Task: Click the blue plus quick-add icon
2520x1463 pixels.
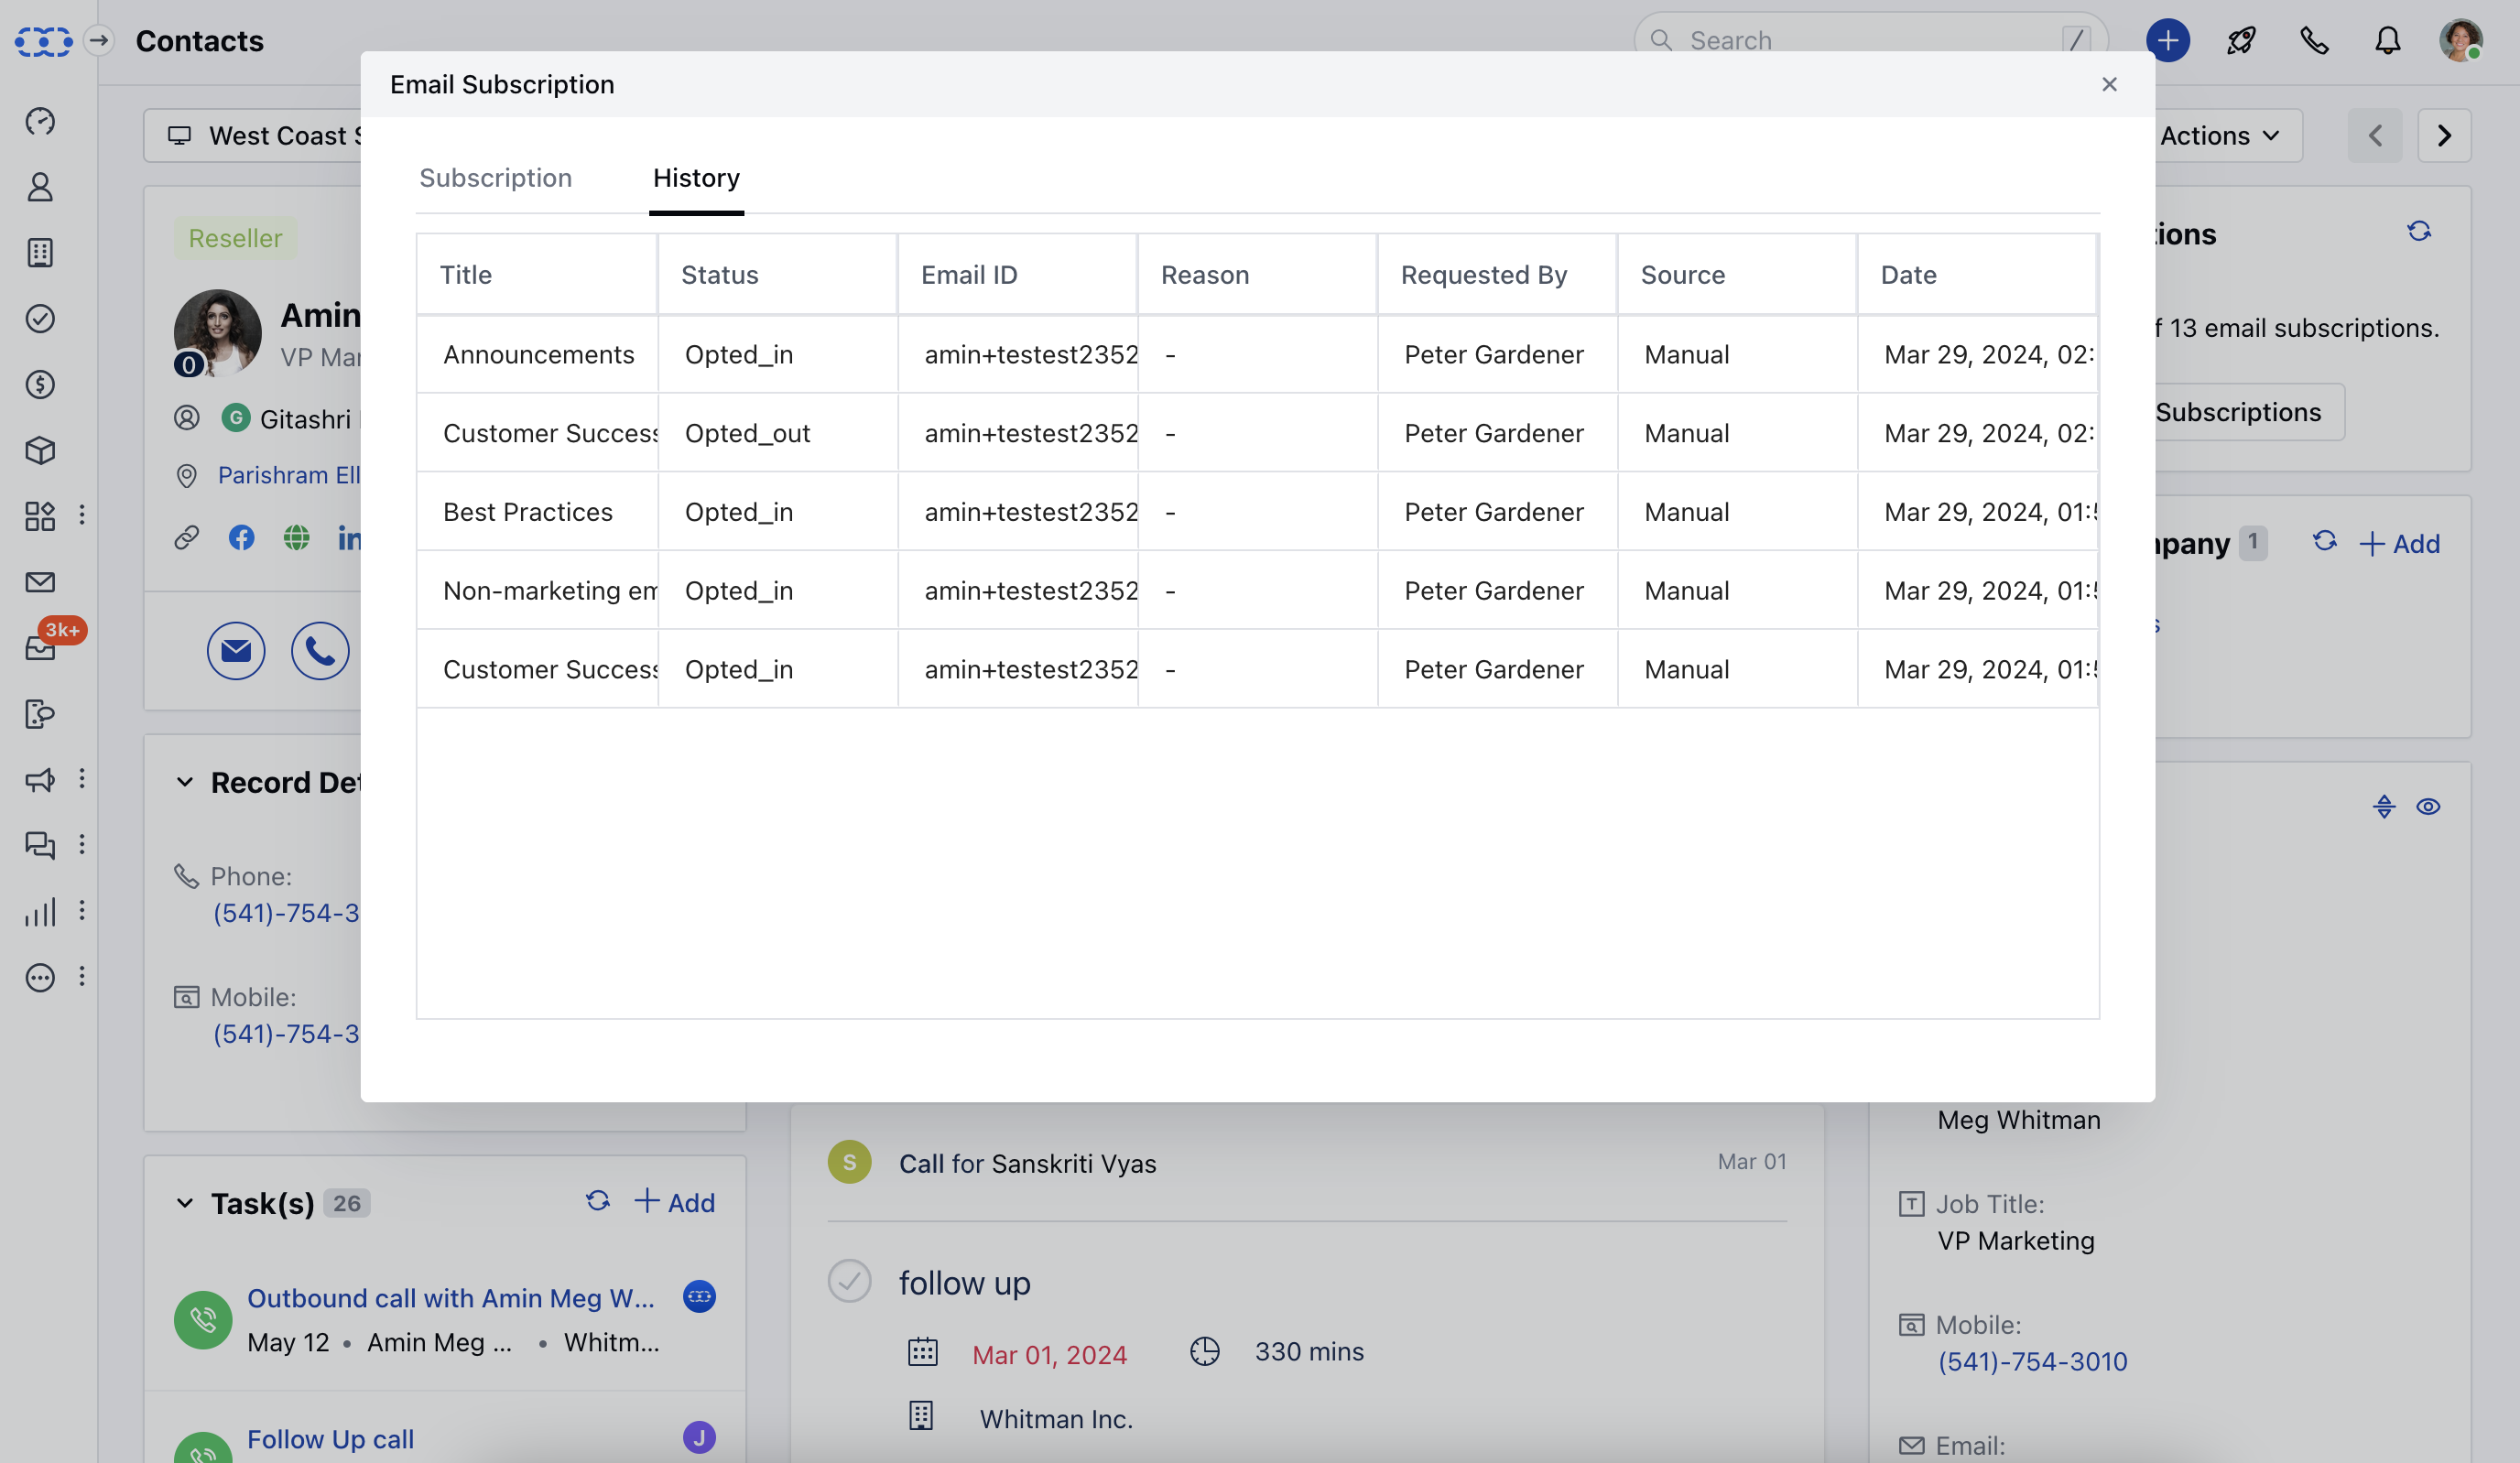Action: [2167, 40]
